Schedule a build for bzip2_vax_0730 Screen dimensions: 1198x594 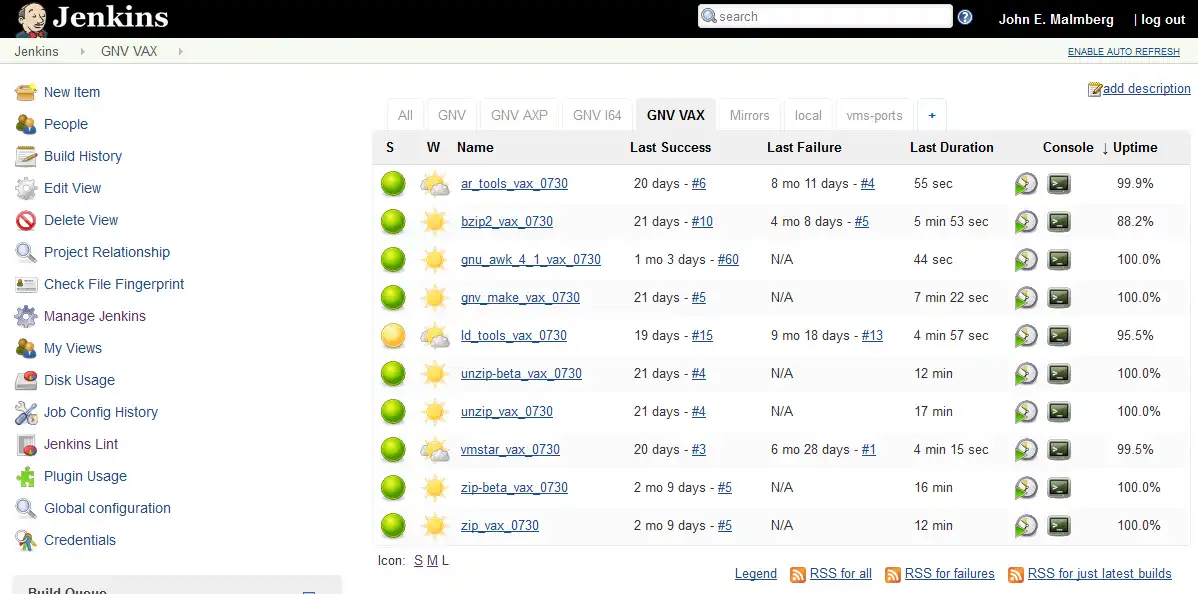(x=1026, y=222)
